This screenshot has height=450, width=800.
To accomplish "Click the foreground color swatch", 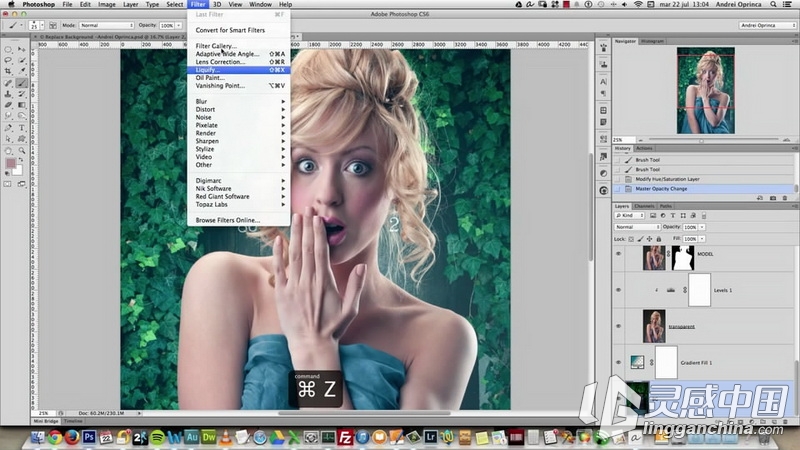I will click(10, 163).
